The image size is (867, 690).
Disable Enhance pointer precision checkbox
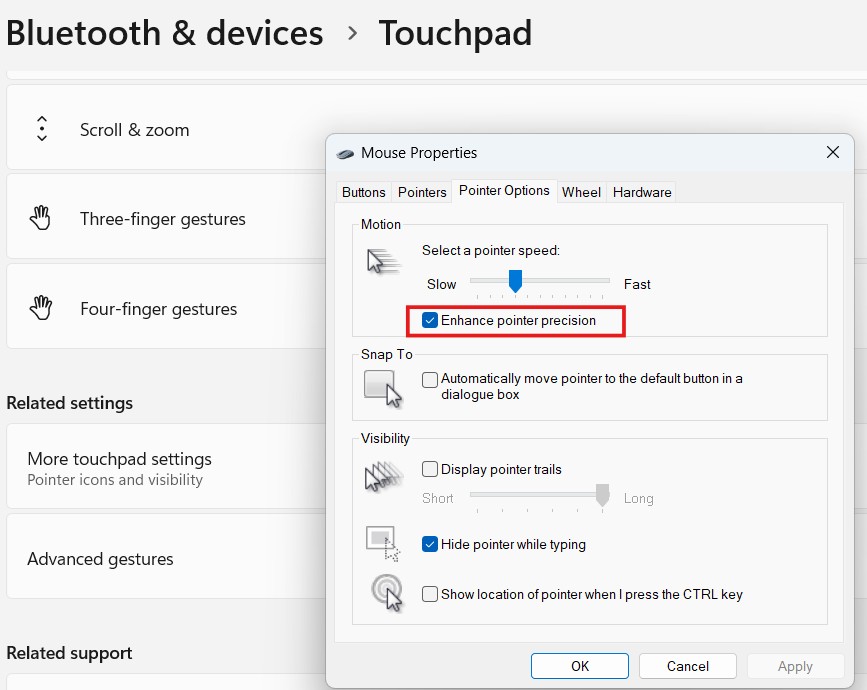tap(430, 321)
